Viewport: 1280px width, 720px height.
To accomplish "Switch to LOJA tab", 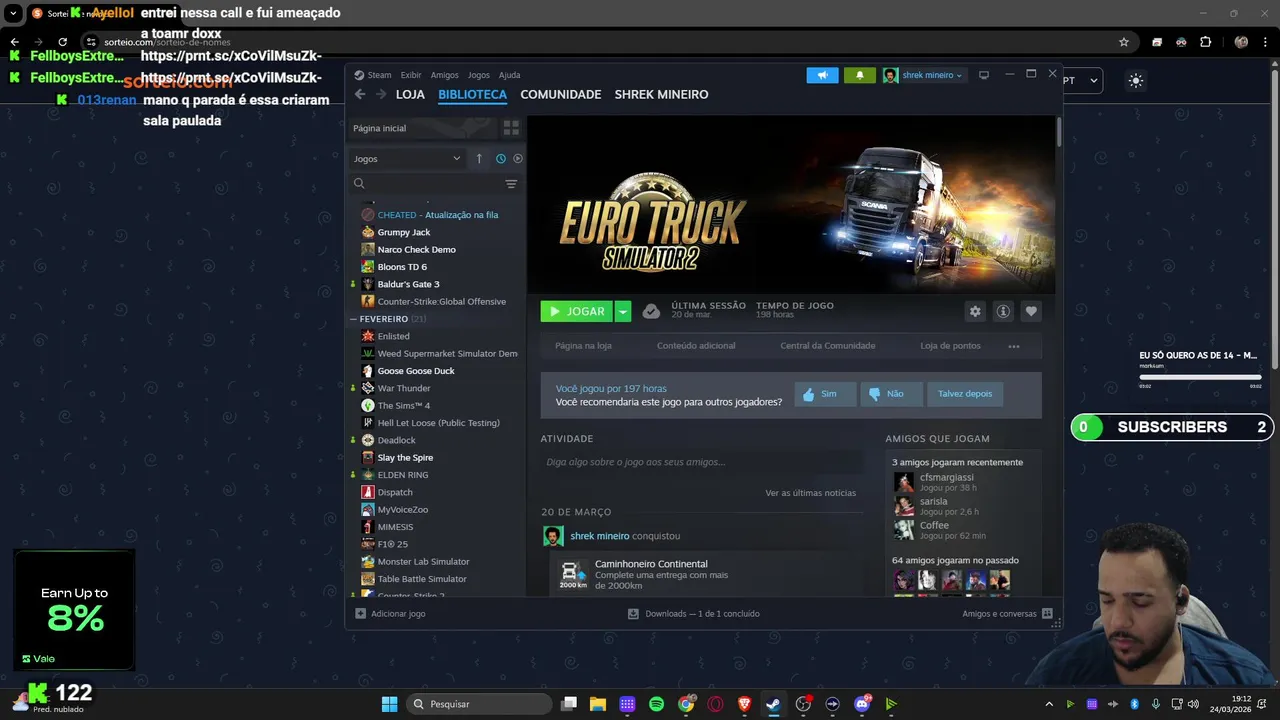I will click(410, 94).
